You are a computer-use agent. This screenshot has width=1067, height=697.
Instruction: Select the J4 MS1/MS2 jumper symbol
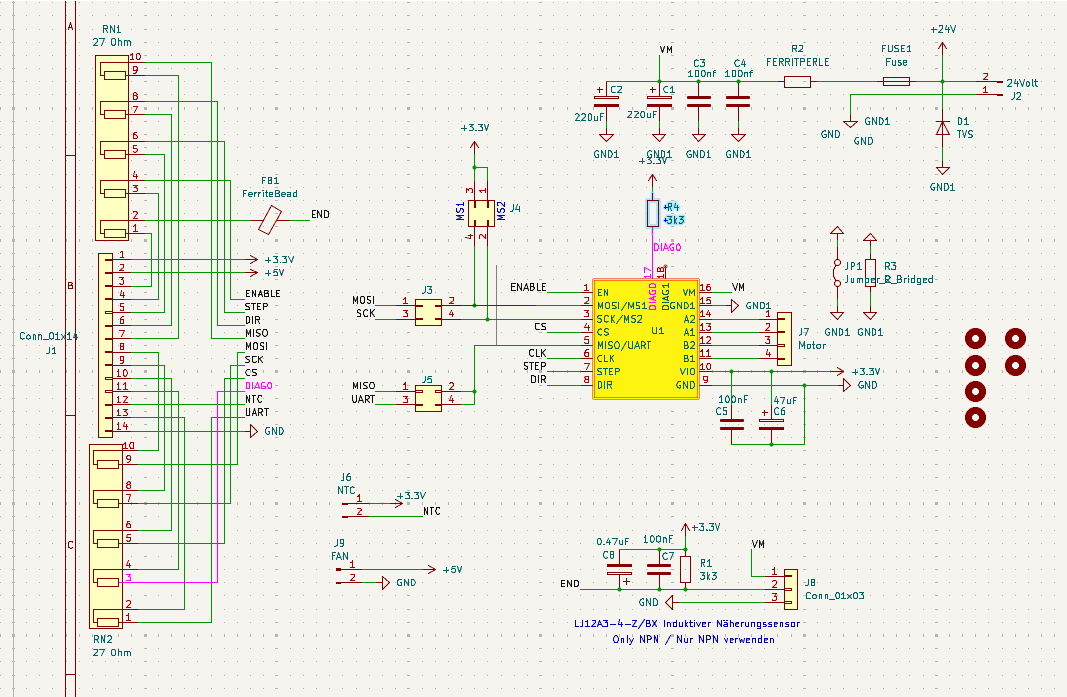(481, 214)
